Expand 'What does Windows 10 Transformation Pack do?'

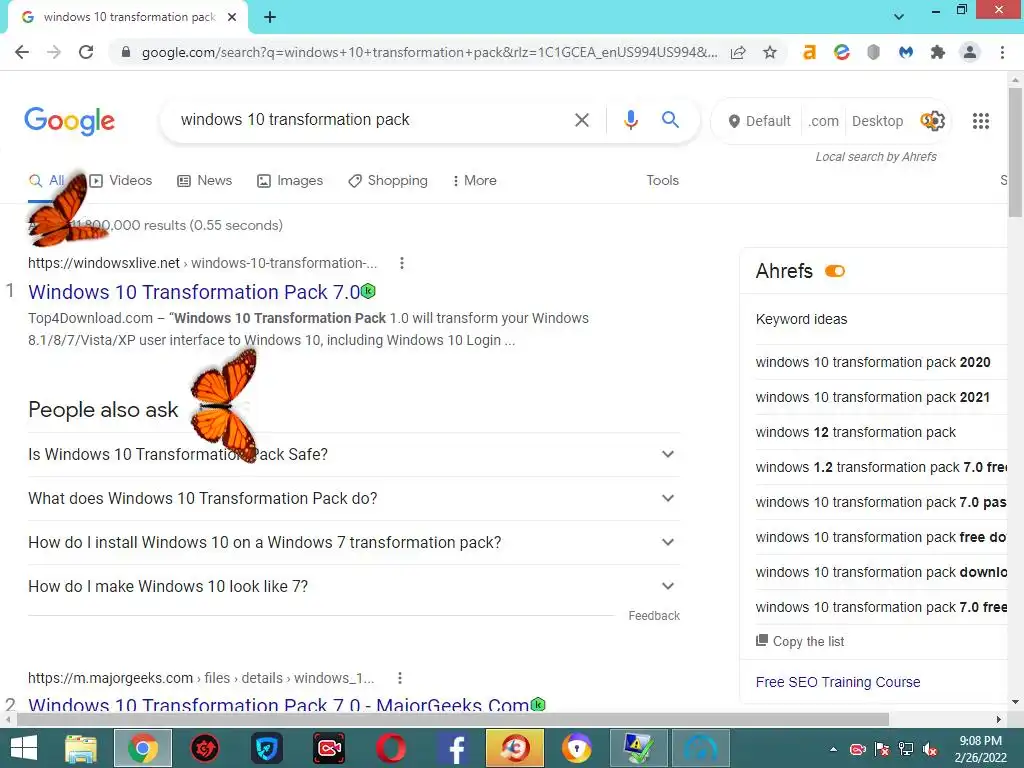(x=354, y=498)
